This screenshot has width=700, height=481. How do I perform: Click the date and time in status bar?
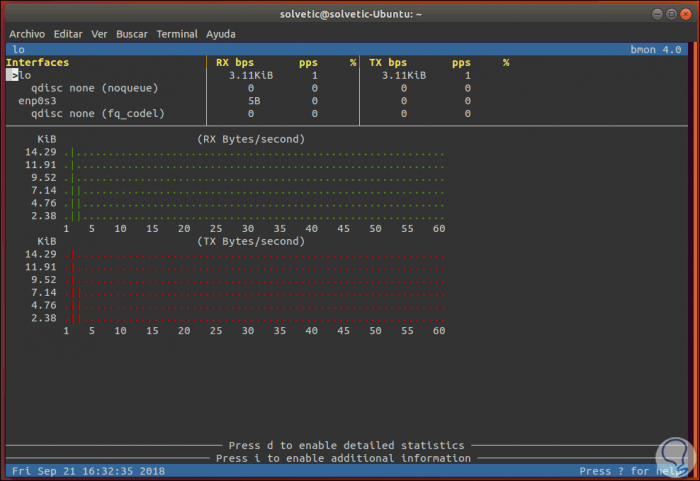tap(88, 471)
